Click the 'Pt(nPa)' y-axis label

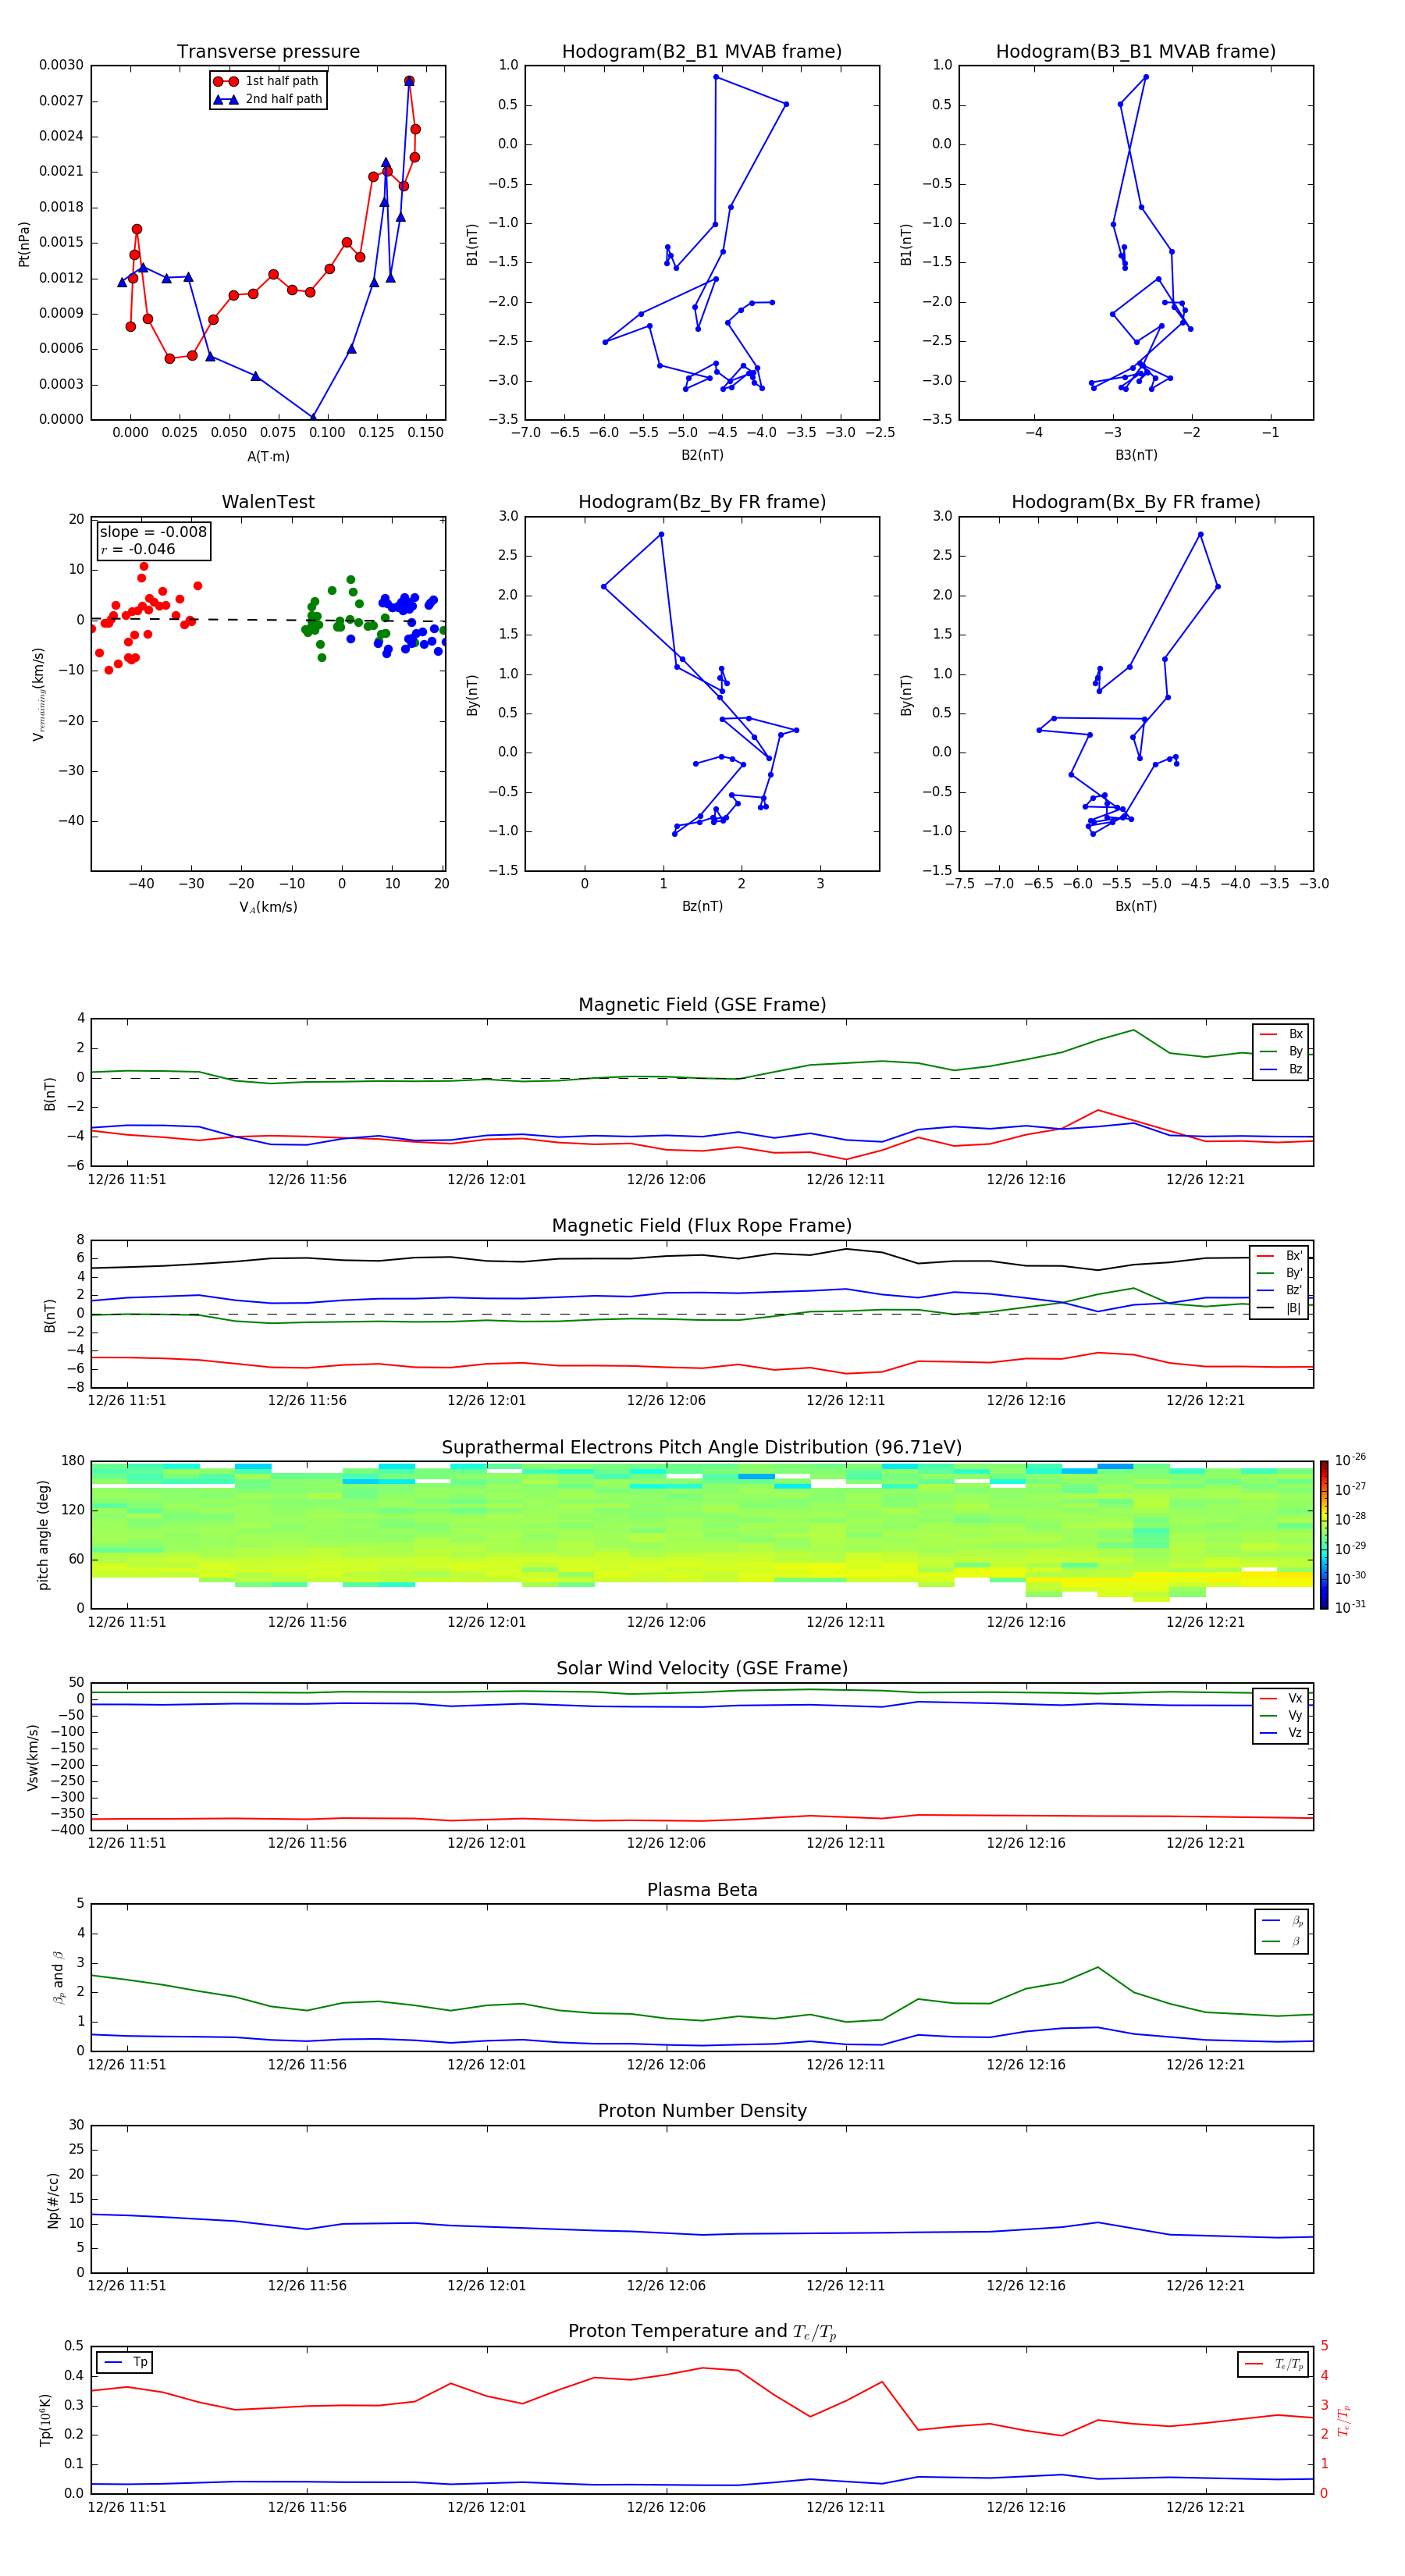[x=24, y=244]
